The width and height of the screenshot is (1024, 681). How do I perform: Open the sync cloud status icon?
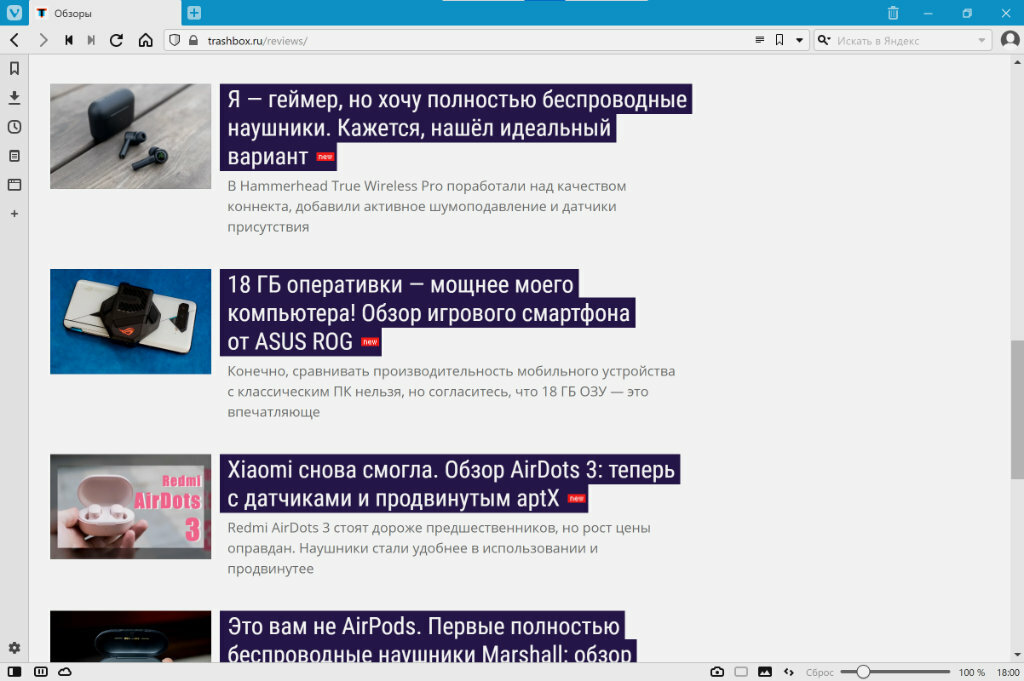tap(65, 672)
